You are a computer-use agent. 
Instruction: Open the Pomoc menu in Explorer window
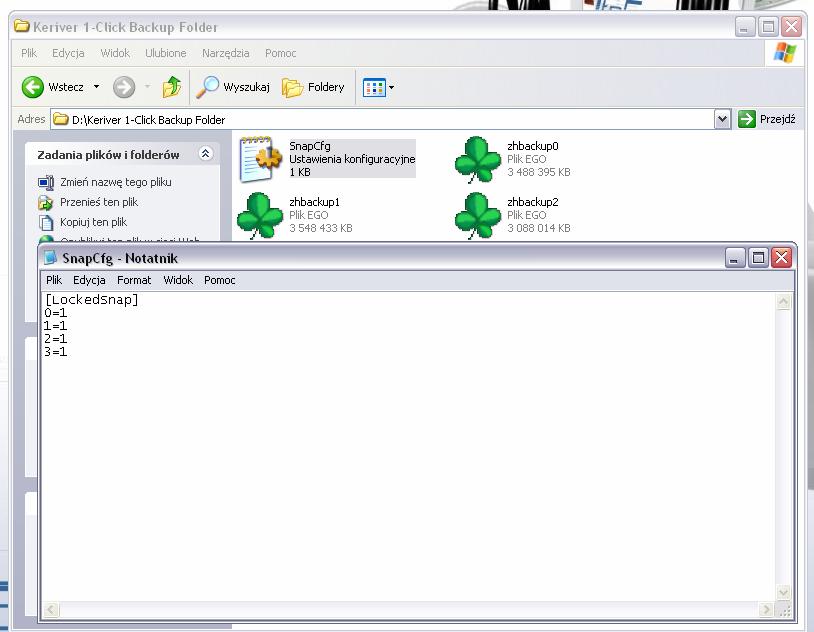pyautogui.click(x=281, y=53)
